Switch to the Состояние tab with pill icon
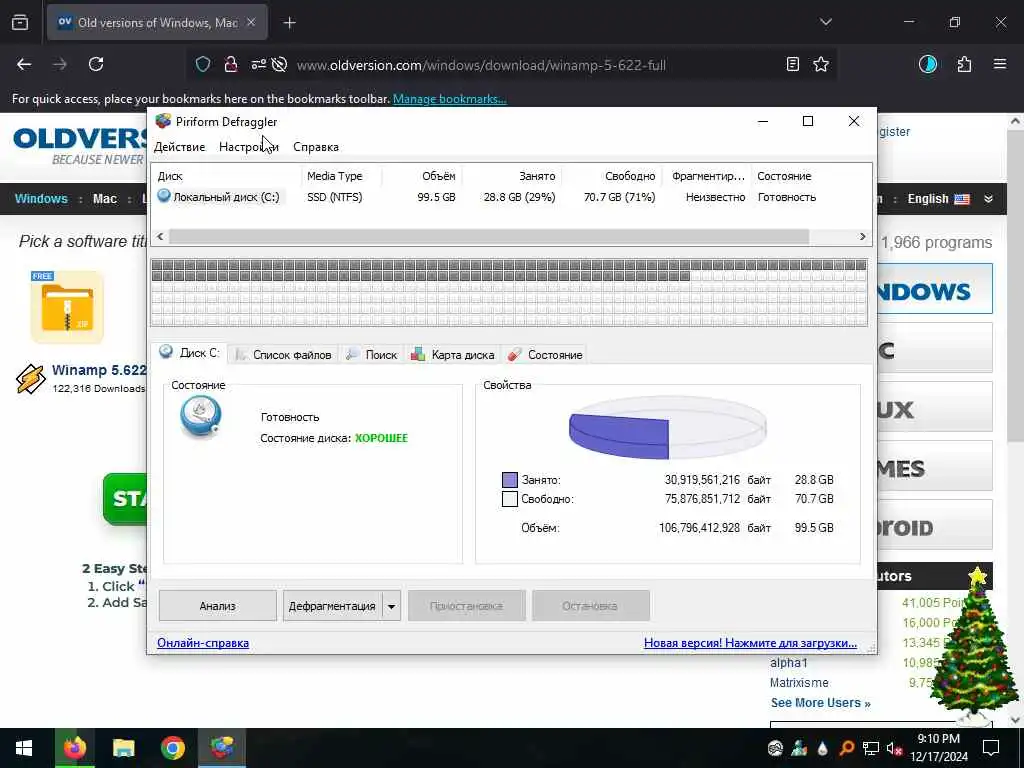This screenshot has height=768, width=1024. click(545, 355)
